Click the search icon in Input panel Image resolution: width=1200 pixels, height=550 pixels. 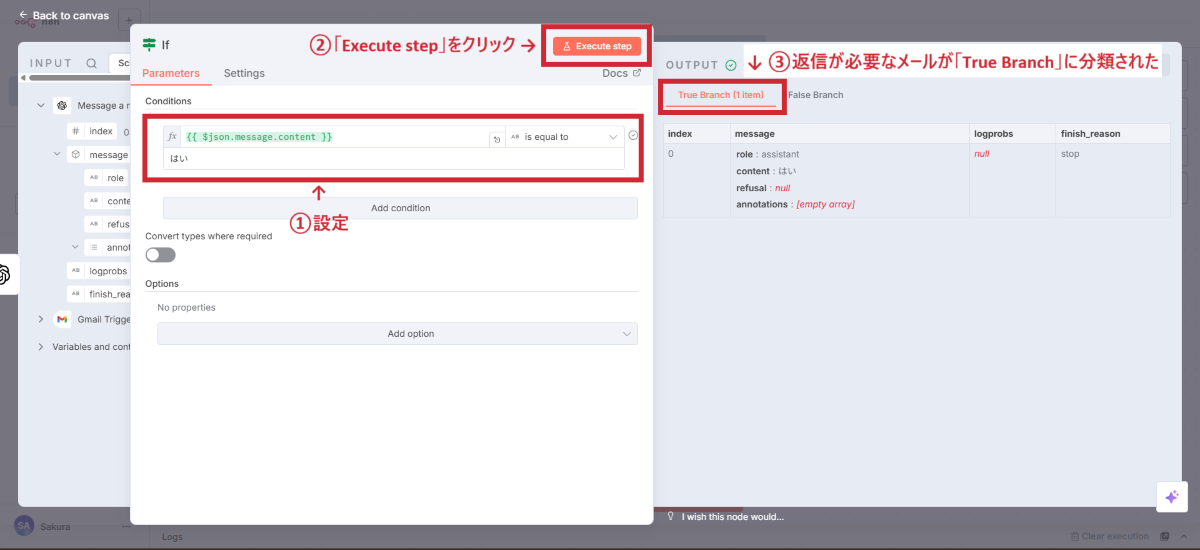point(92,63)
